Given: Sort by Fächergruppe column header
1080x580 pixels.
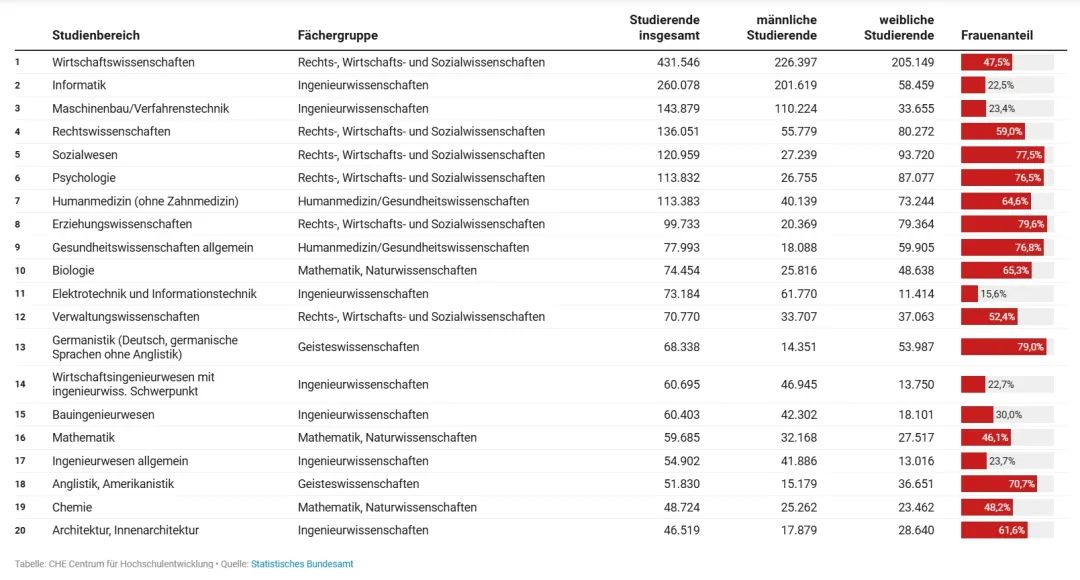Looking at the screenshot, I should pyautogui.click(x=338, y=35).
